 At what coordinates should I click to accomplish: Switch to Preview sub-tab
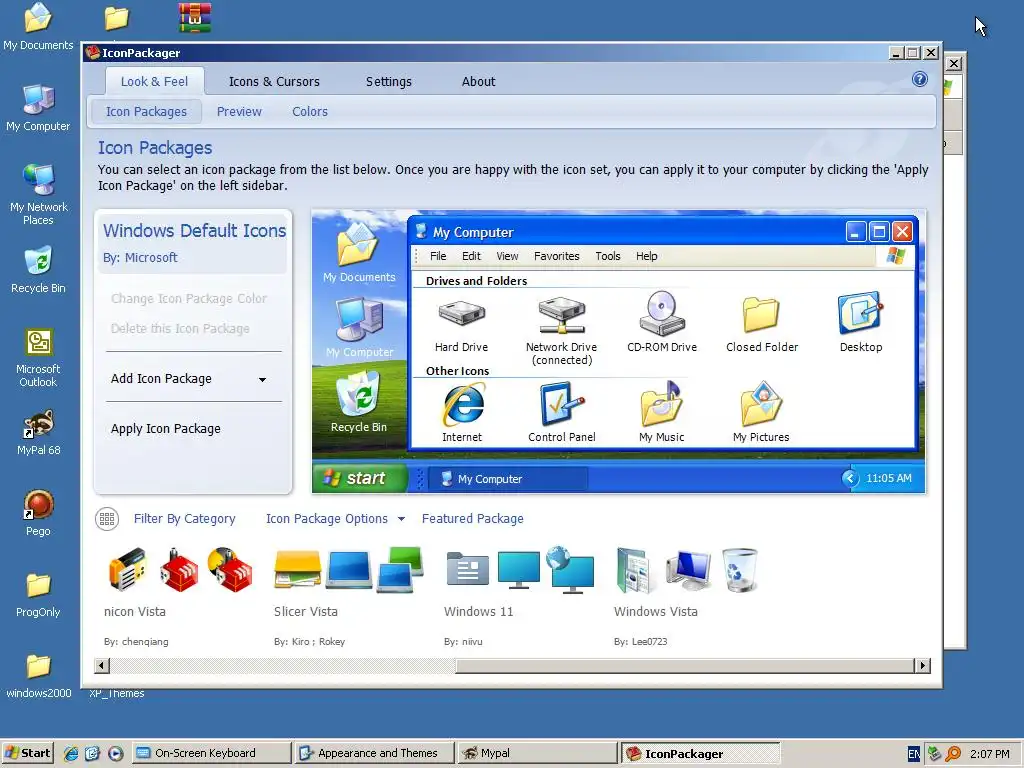tap(239, 112)
